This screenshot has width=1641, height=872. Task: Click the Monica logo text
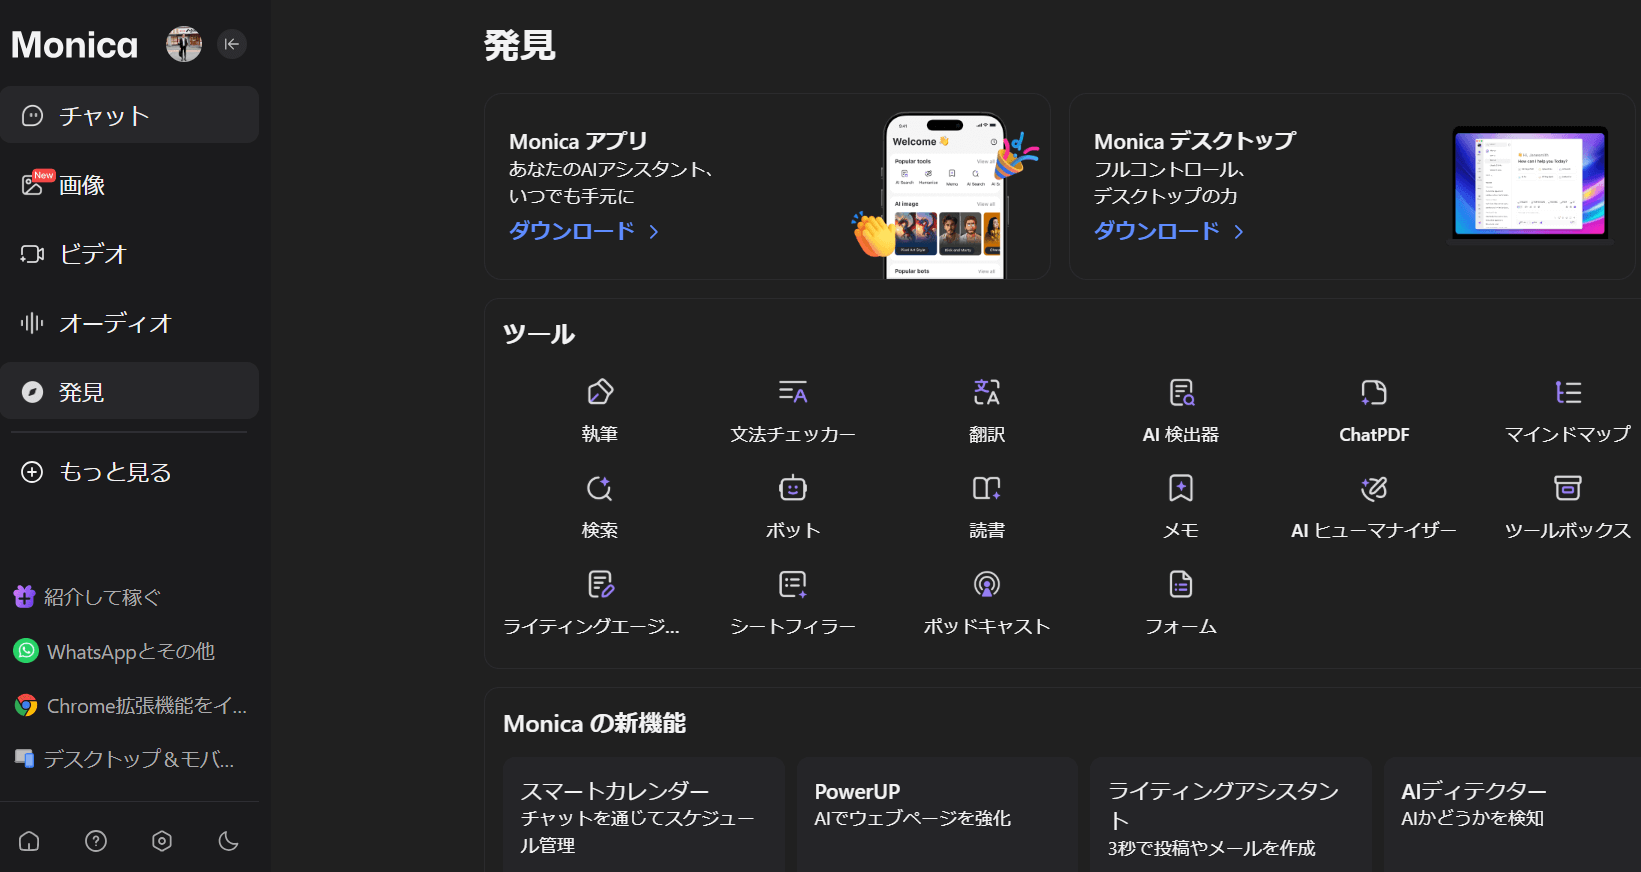[75, 45]
